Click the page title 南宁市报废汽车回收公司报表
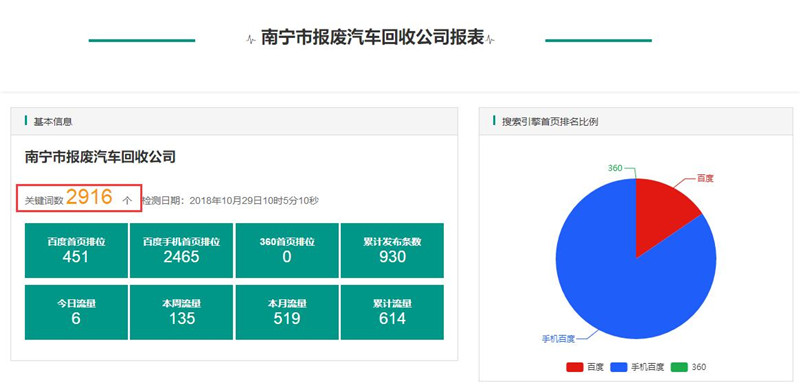Screen dimensions: 800x389 (x=372, y=38)
